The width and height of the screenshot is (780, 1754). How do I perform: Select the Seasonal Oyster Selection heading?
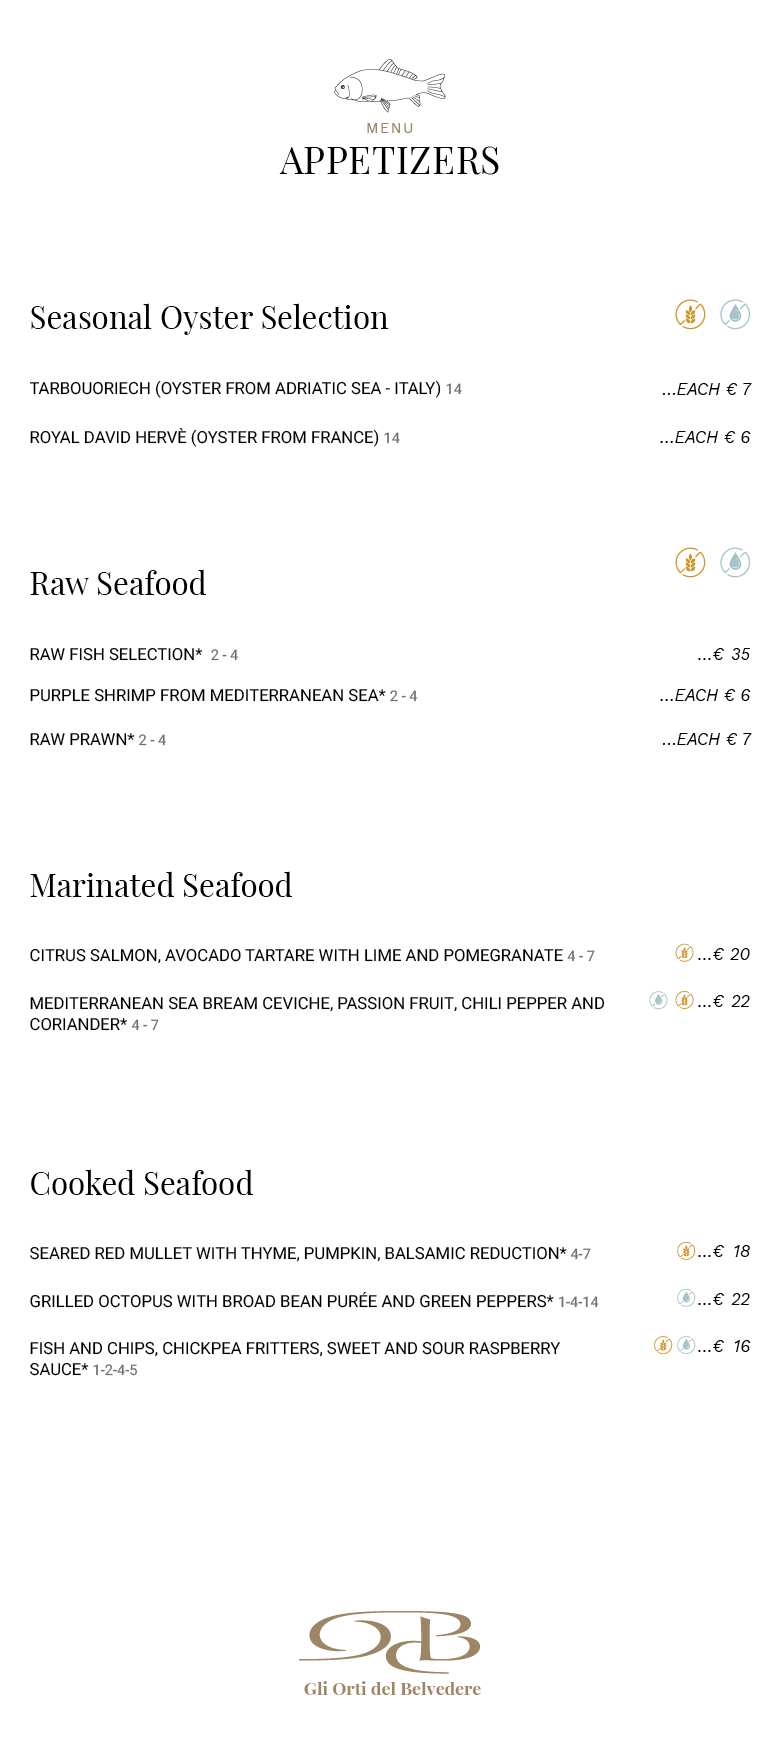(x=209, y=318)
